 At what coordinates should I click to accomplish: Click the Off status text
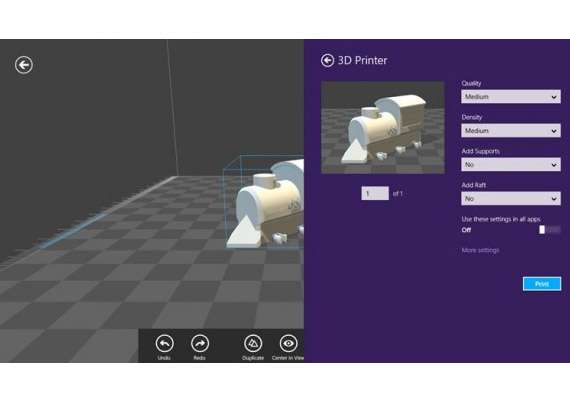tap(466, 230)
